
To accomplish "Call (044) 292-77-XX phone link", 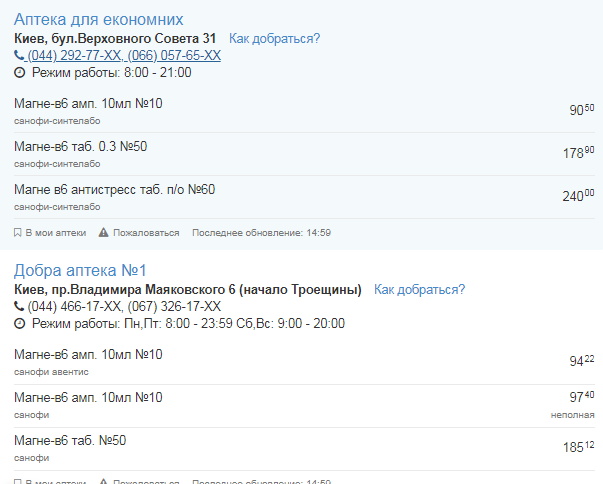I will coord(74,55).
